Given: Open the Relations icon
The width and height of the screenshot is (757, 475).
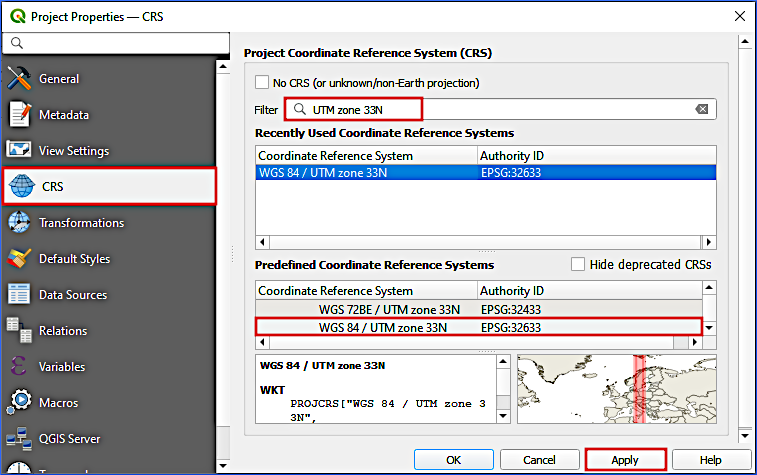Looking at the screenshot, I should point(19,330).
